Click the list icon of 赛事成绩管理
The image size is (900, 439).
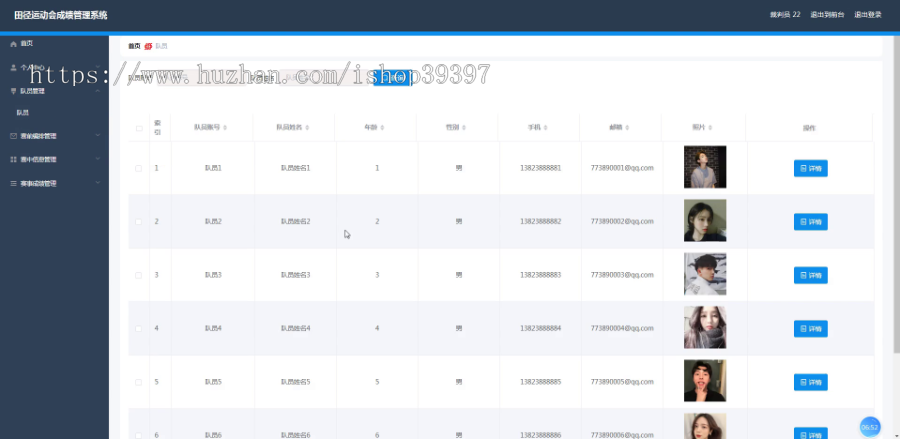tap(13, 184)
